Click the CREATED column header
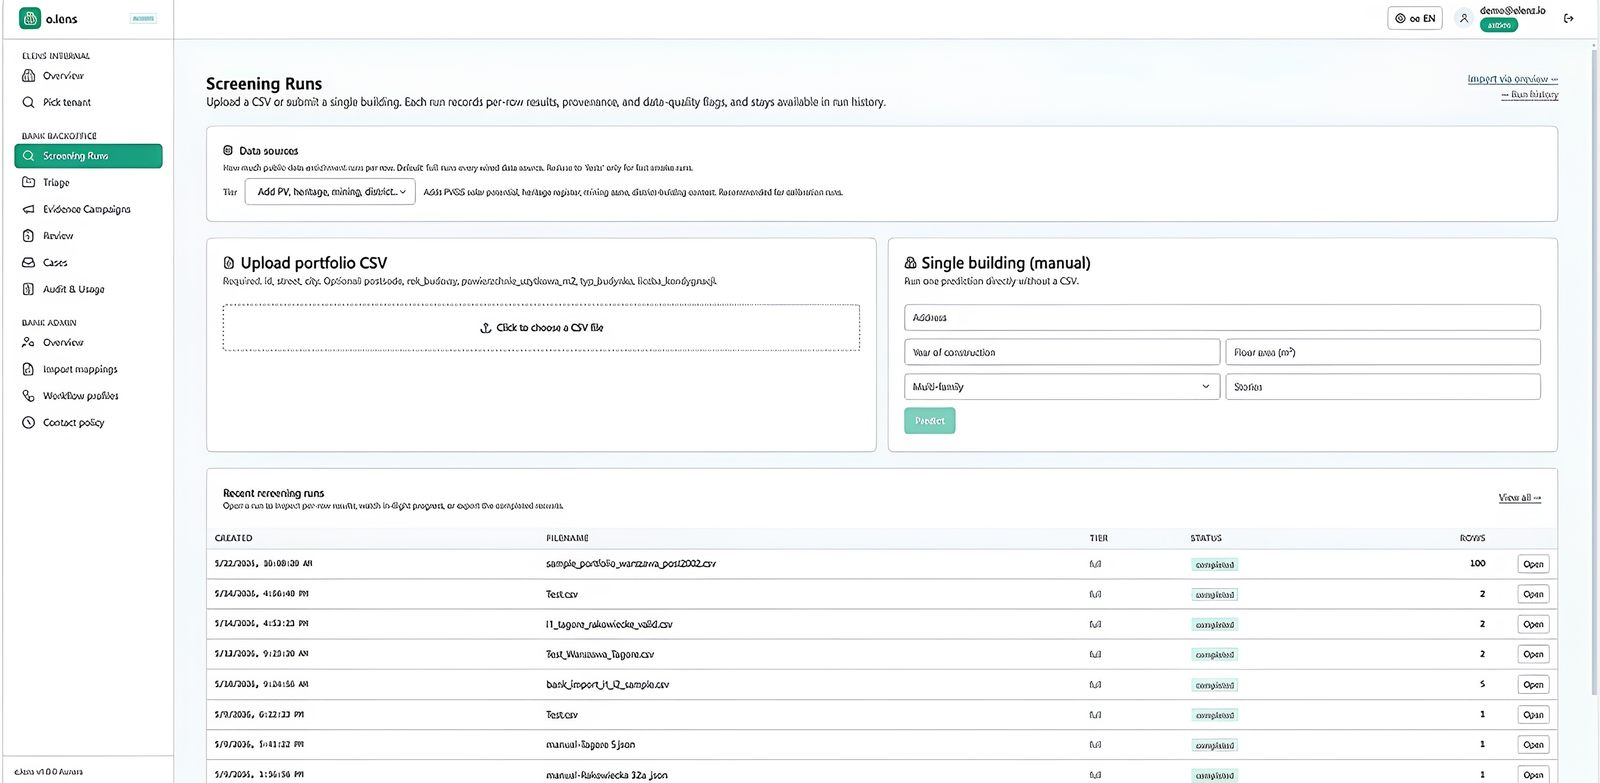 click(234, 538)
